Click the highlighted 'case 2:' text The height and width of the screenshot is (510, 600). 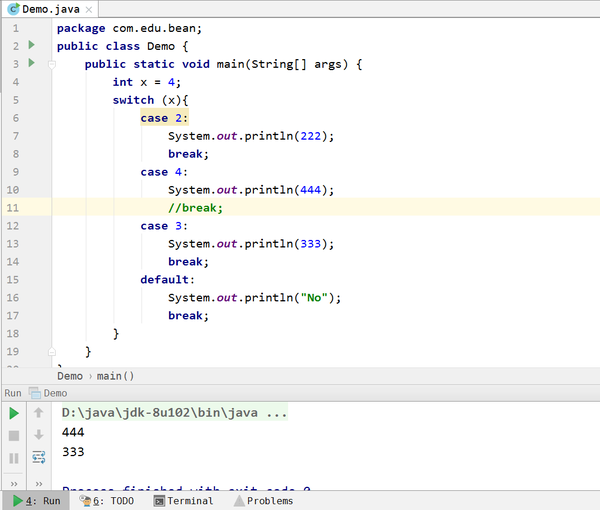pos(164,118)
